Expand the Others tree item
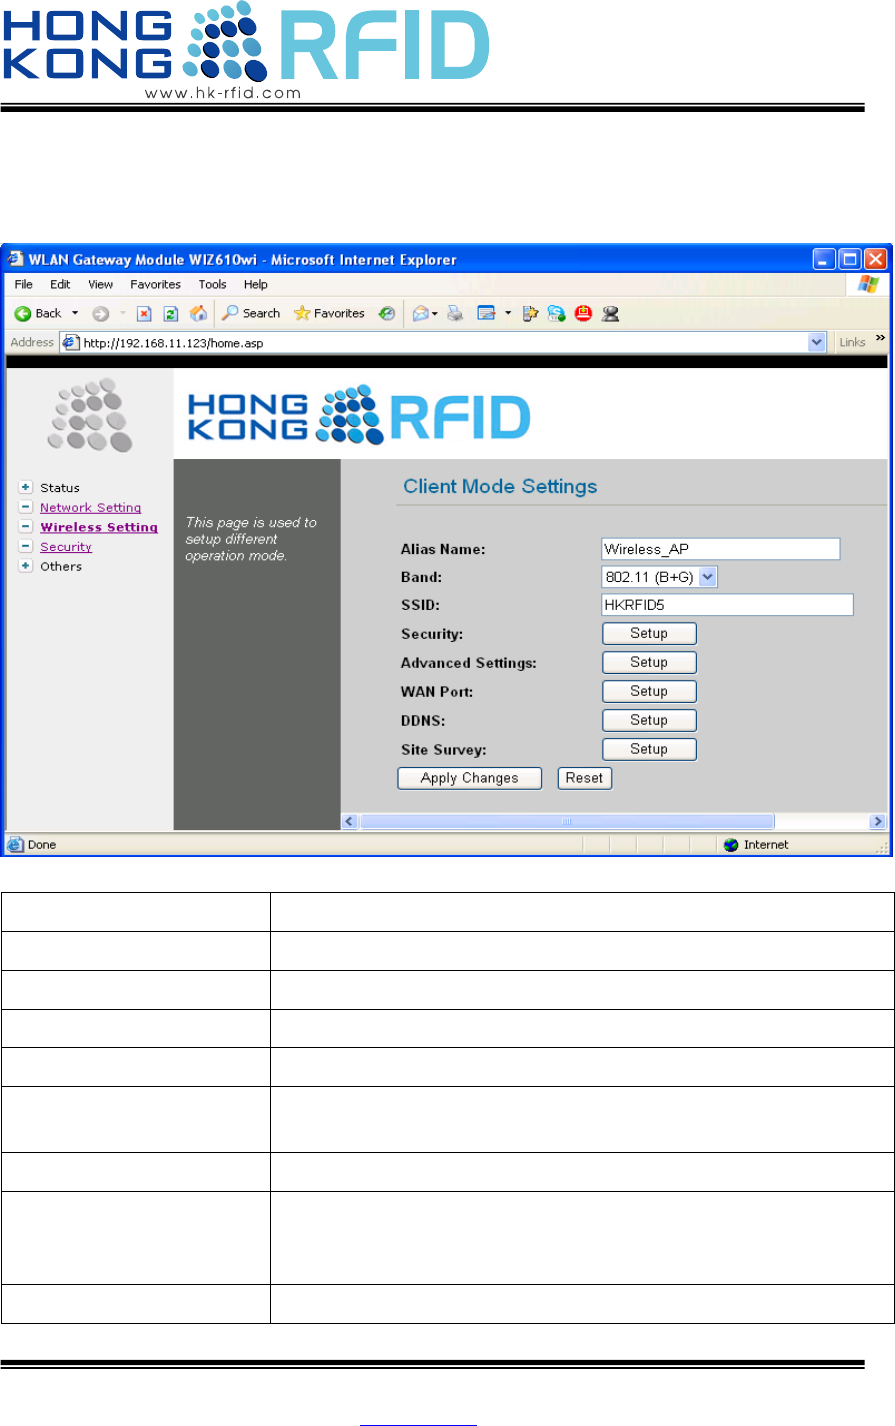Viewport: 895px width, 1426px height. 26,566
